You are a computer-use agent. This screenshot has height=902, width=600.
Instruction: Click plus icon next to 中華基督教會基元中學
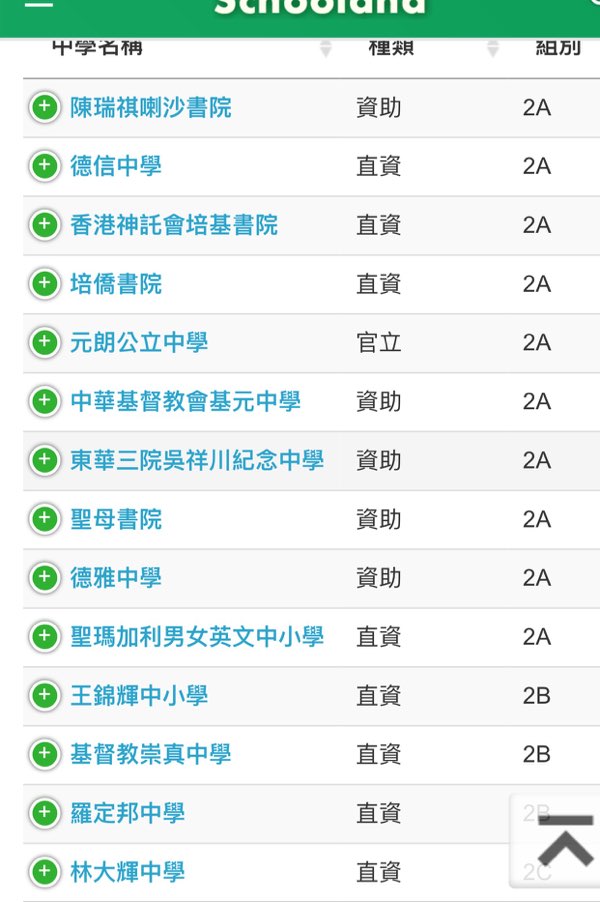45,401
